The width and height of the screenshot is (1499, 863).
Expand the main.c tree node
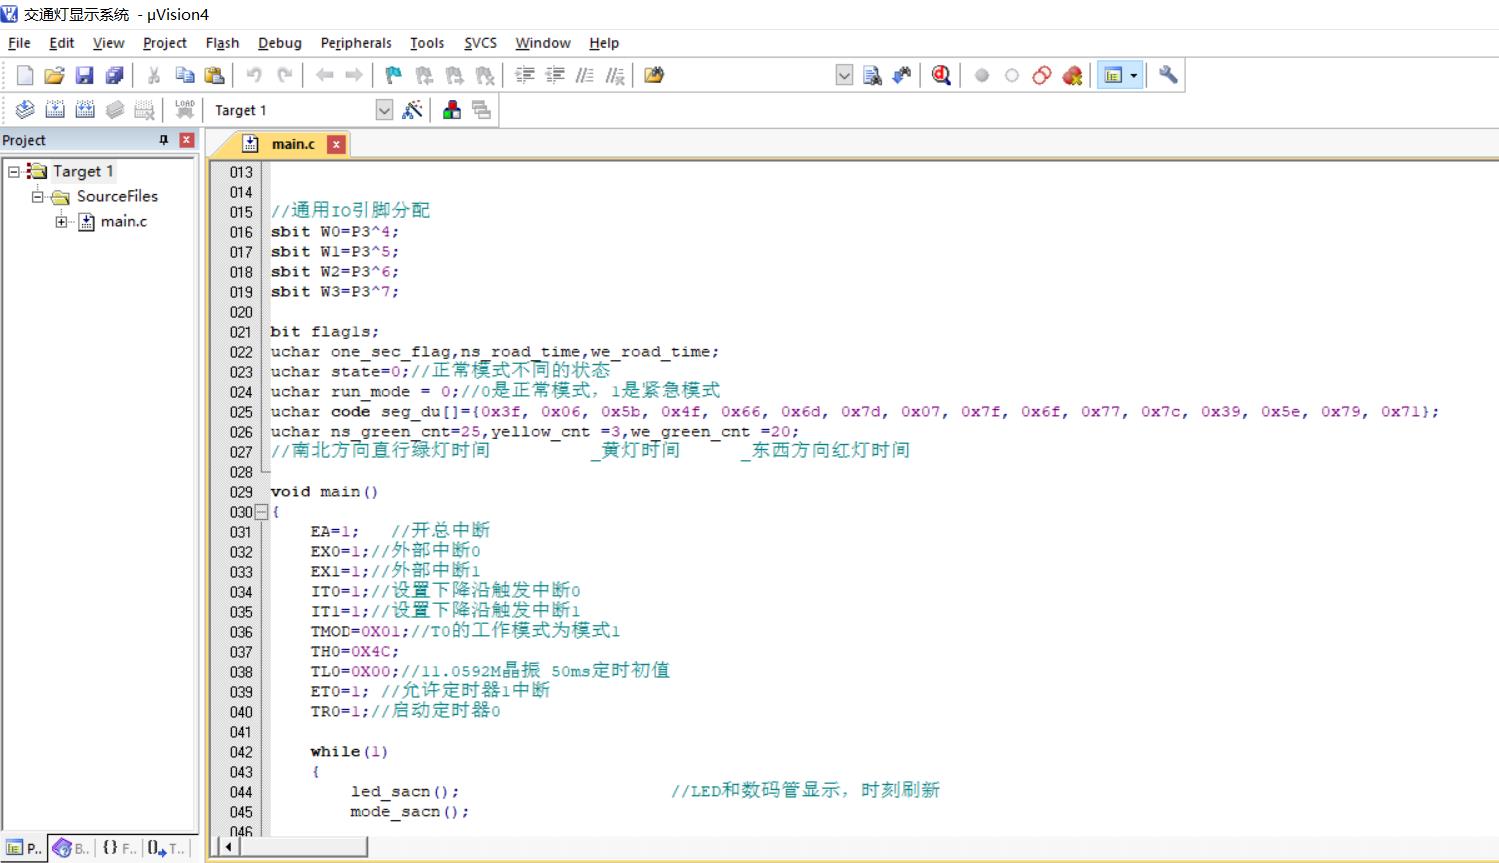click(62, 221)
